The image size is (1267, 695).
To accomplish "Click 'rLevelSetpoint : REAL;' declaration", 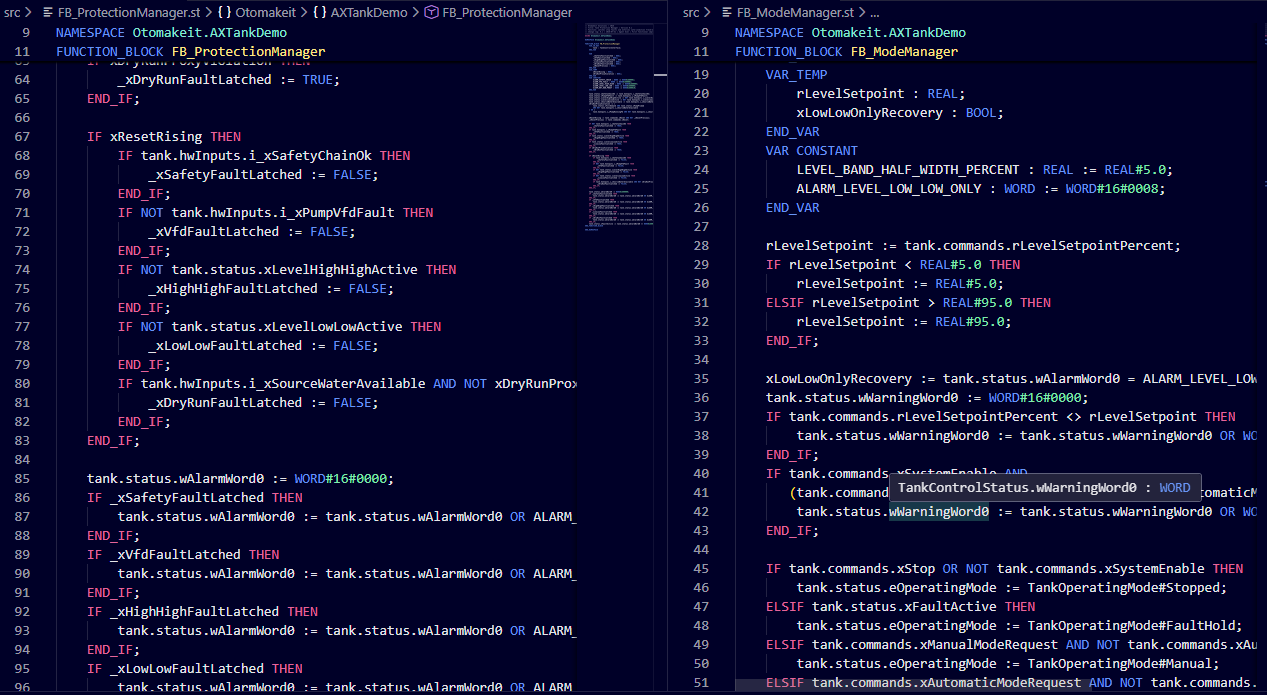I will (x=881, y=93).
